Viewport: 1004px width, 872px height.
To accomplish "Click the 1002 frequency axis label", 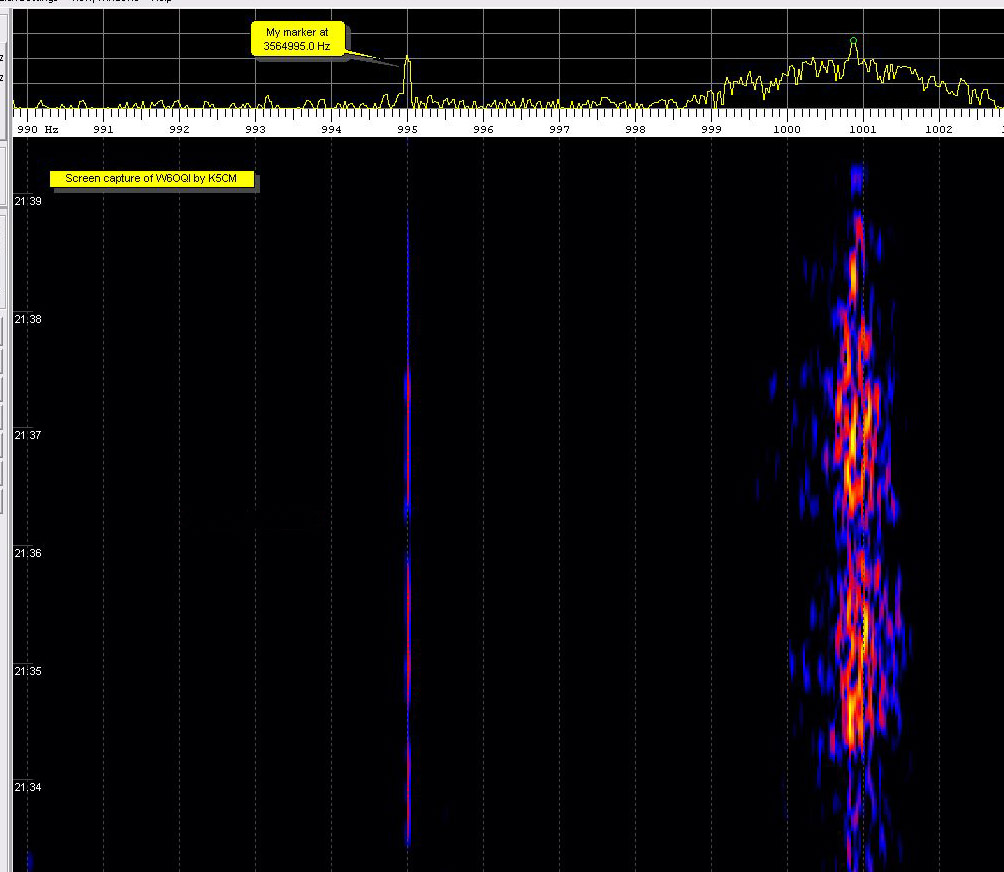I will 939,129.
